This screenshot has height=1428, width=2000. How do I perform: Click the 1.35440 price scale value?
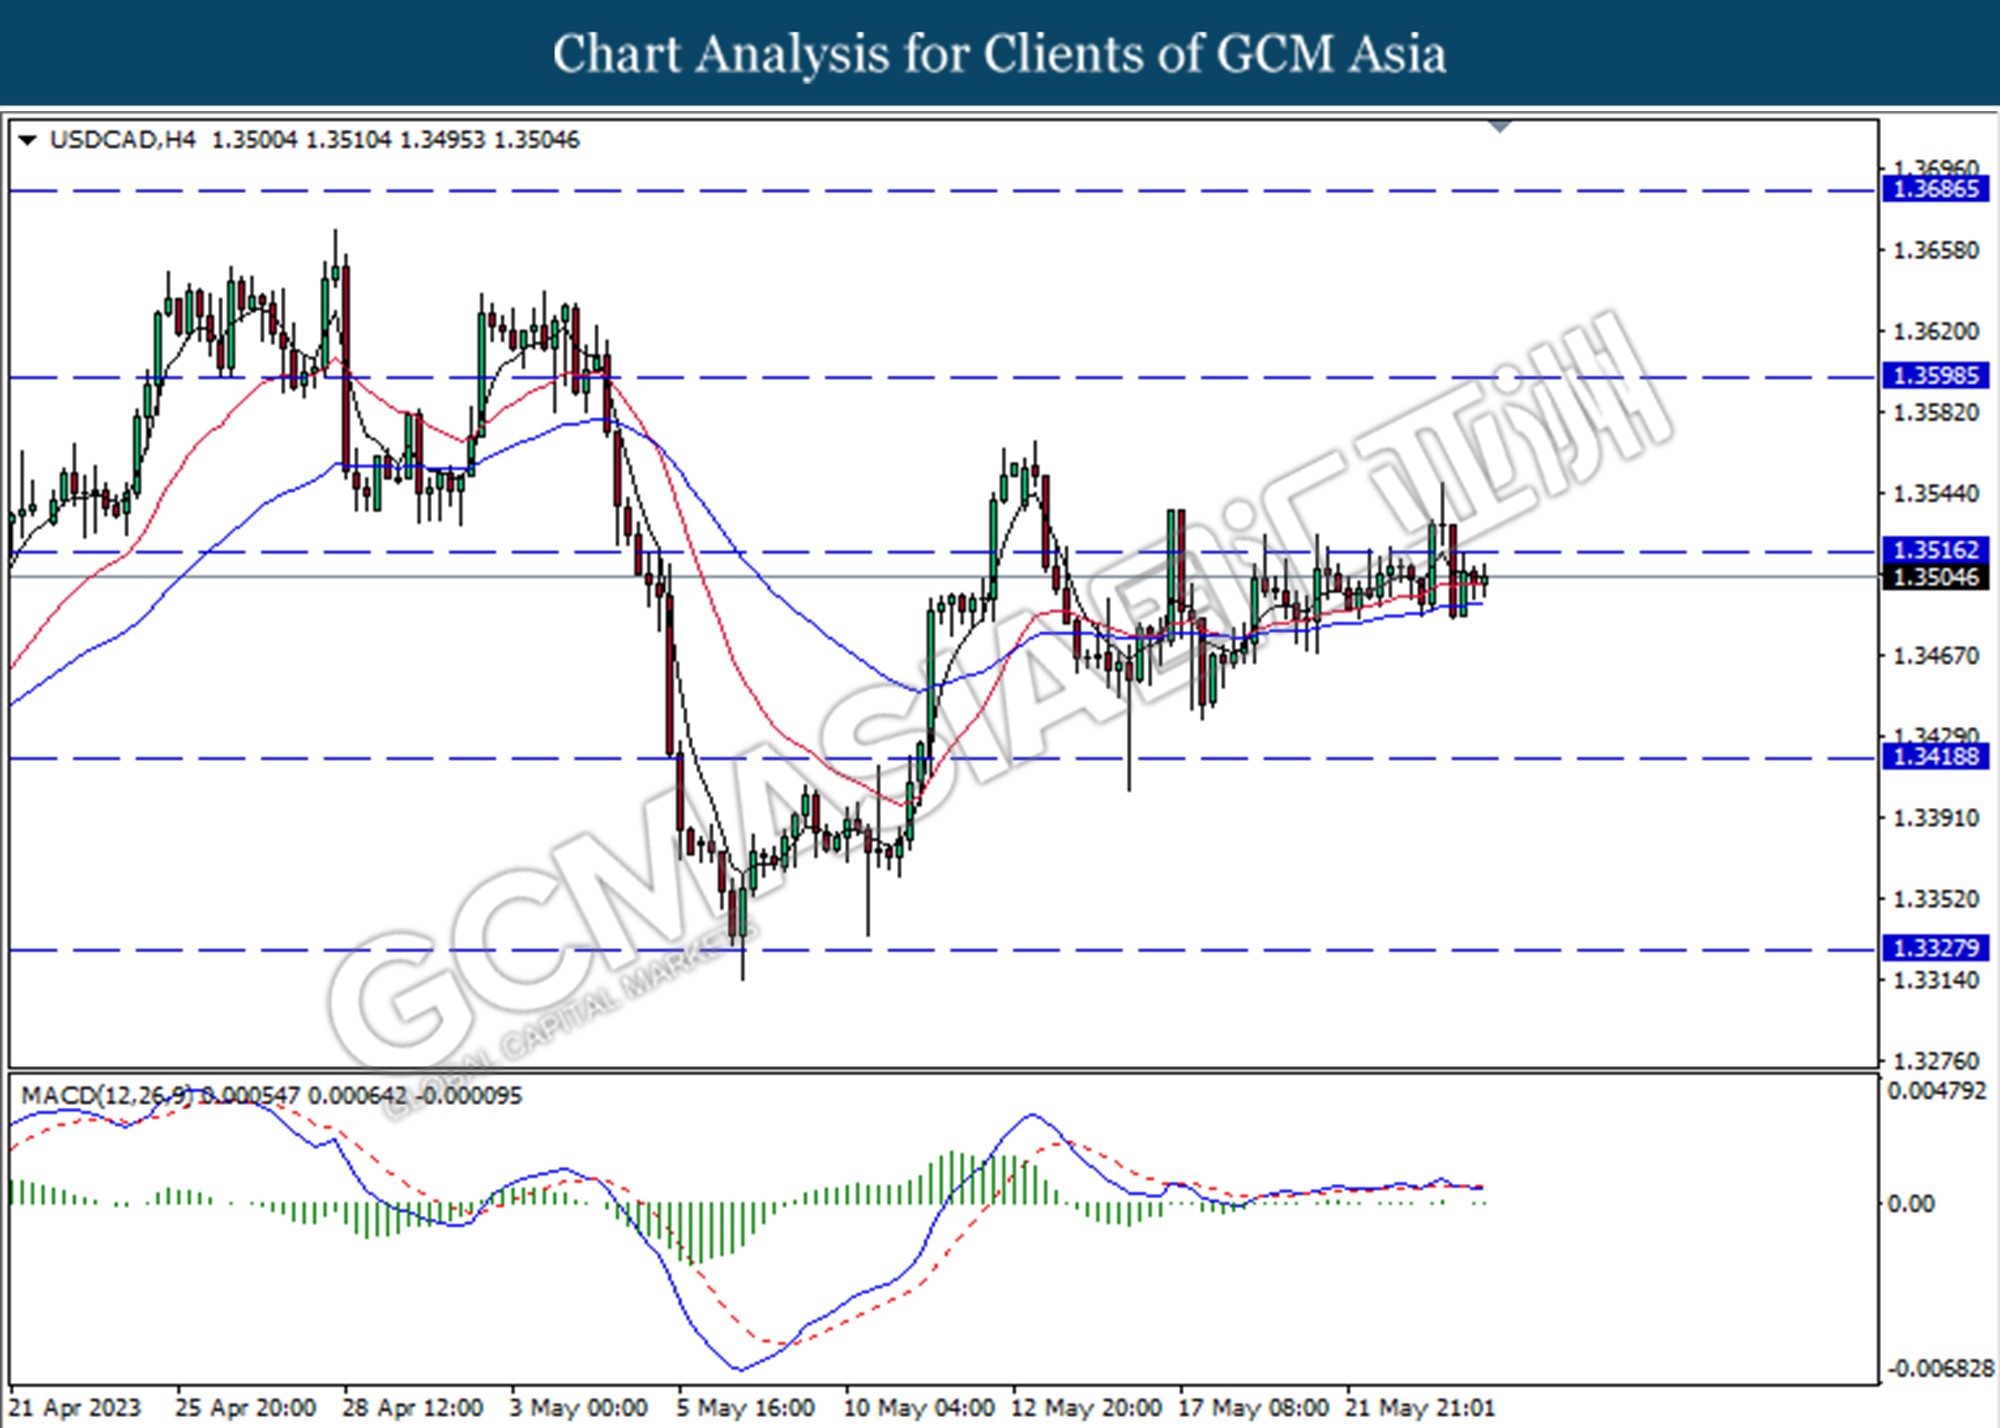tap(1937, 494)
